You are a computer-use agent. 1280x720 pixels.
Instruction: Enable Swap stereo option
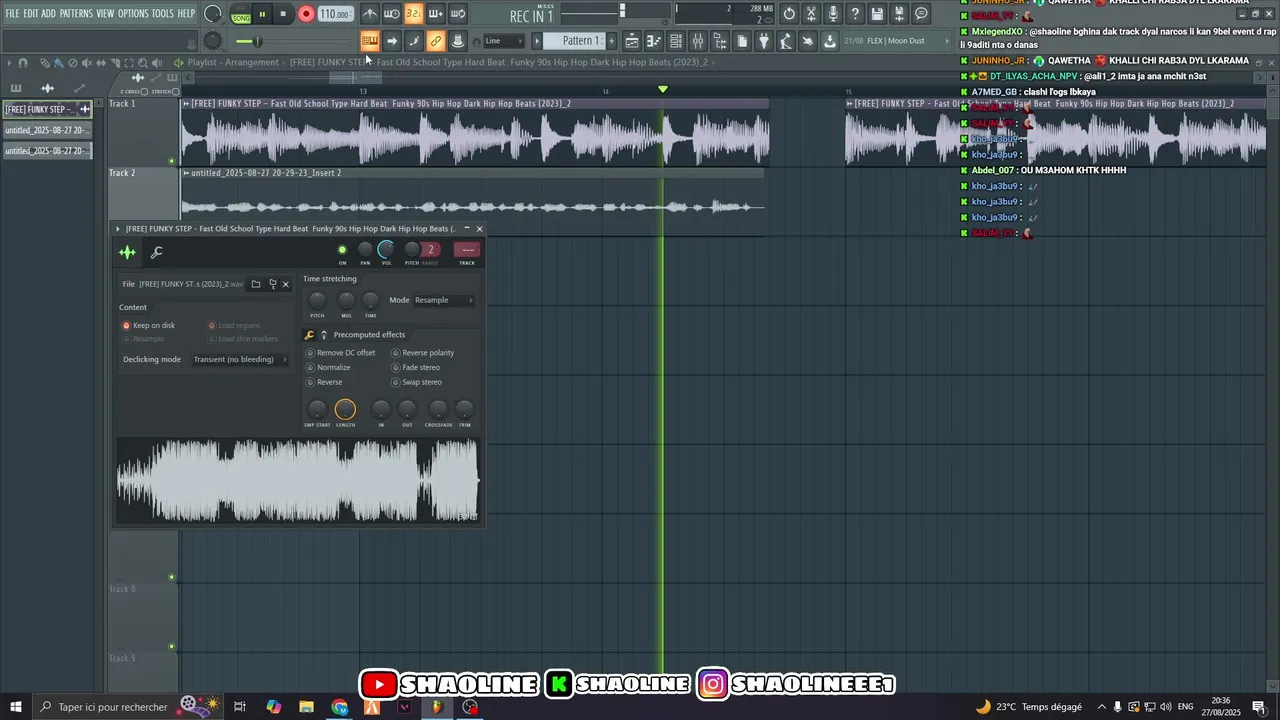(x=417, y=382)
